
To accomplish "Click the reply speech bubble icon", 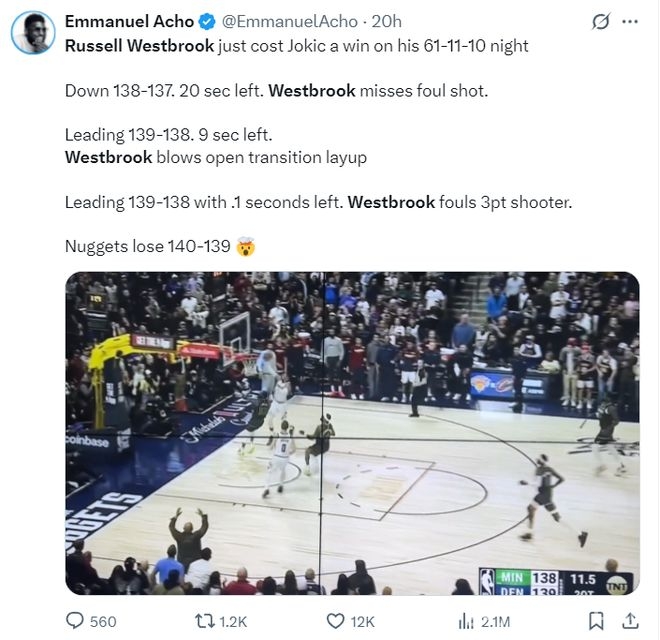I will coord(75,621).
